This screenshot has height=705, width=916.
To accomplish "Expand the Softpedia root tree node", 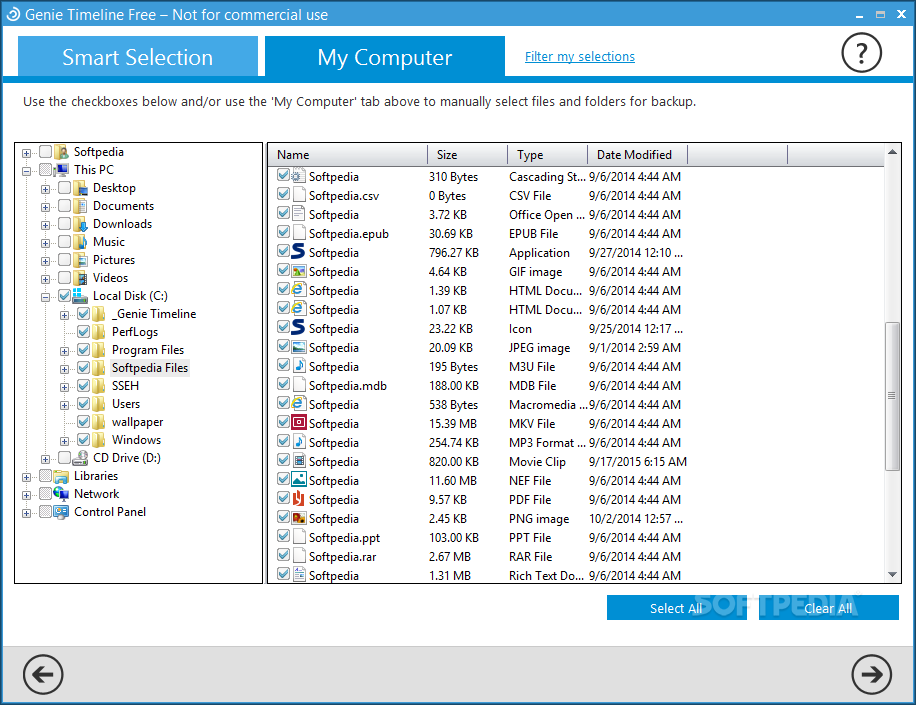I will 26,153.
